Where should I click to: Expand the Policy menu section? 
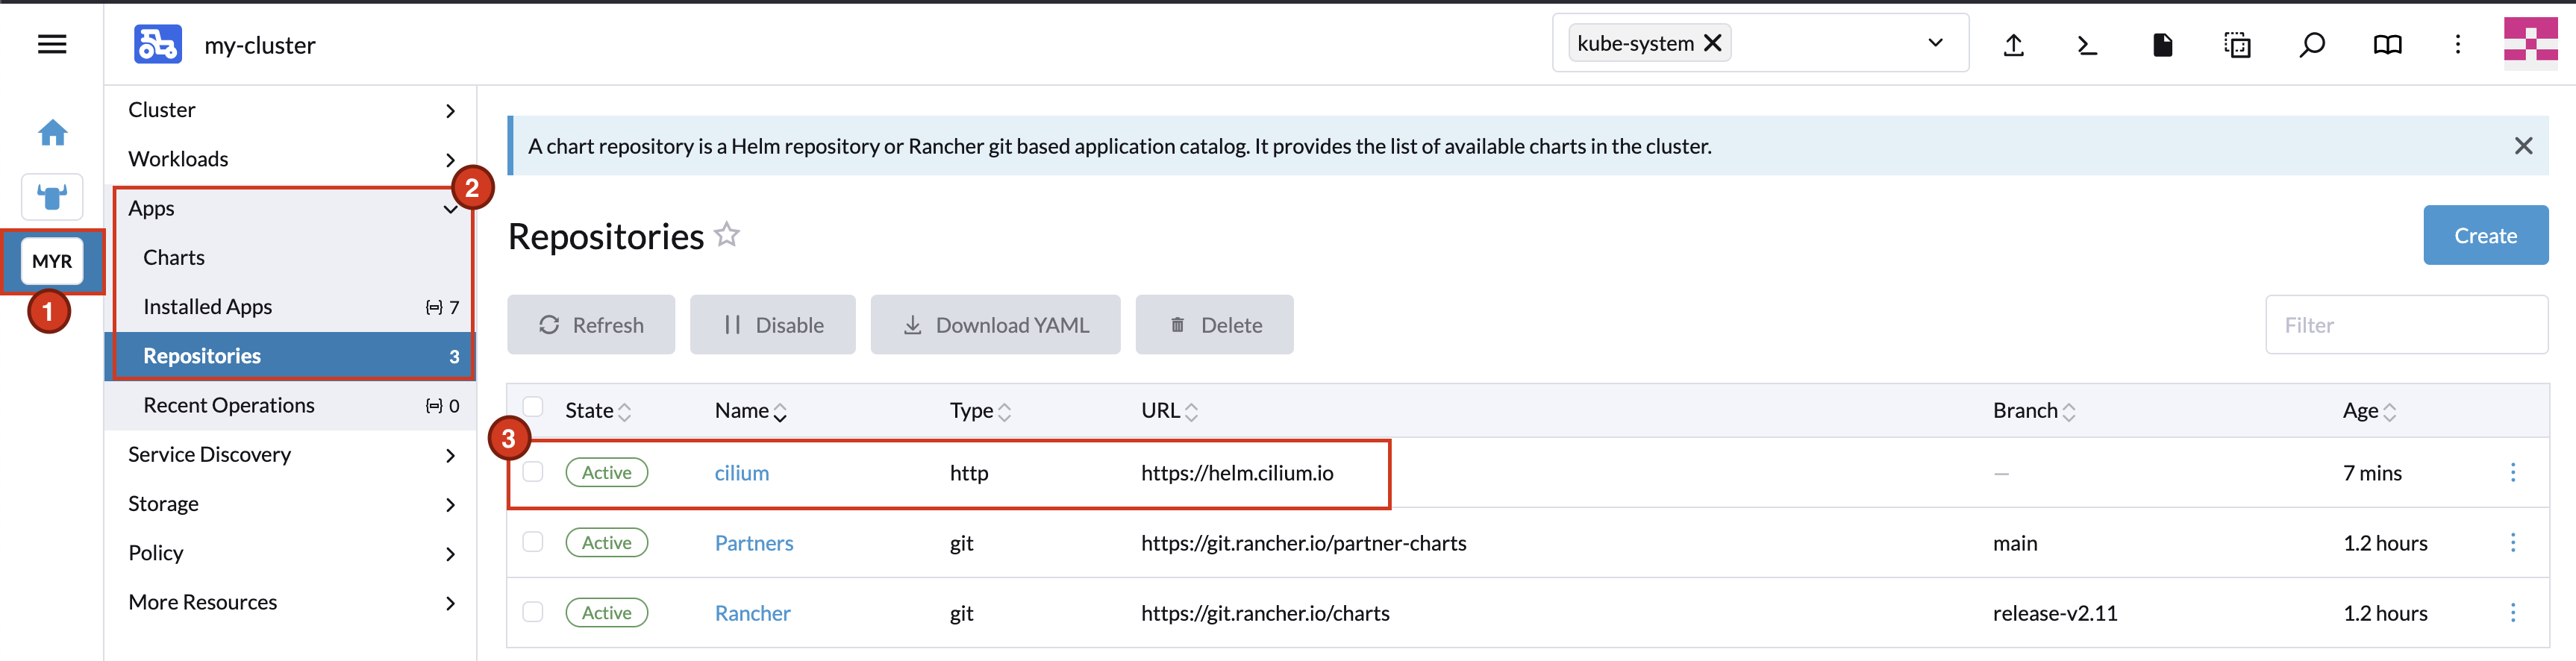pyautogui.click(x=290, y=553)
